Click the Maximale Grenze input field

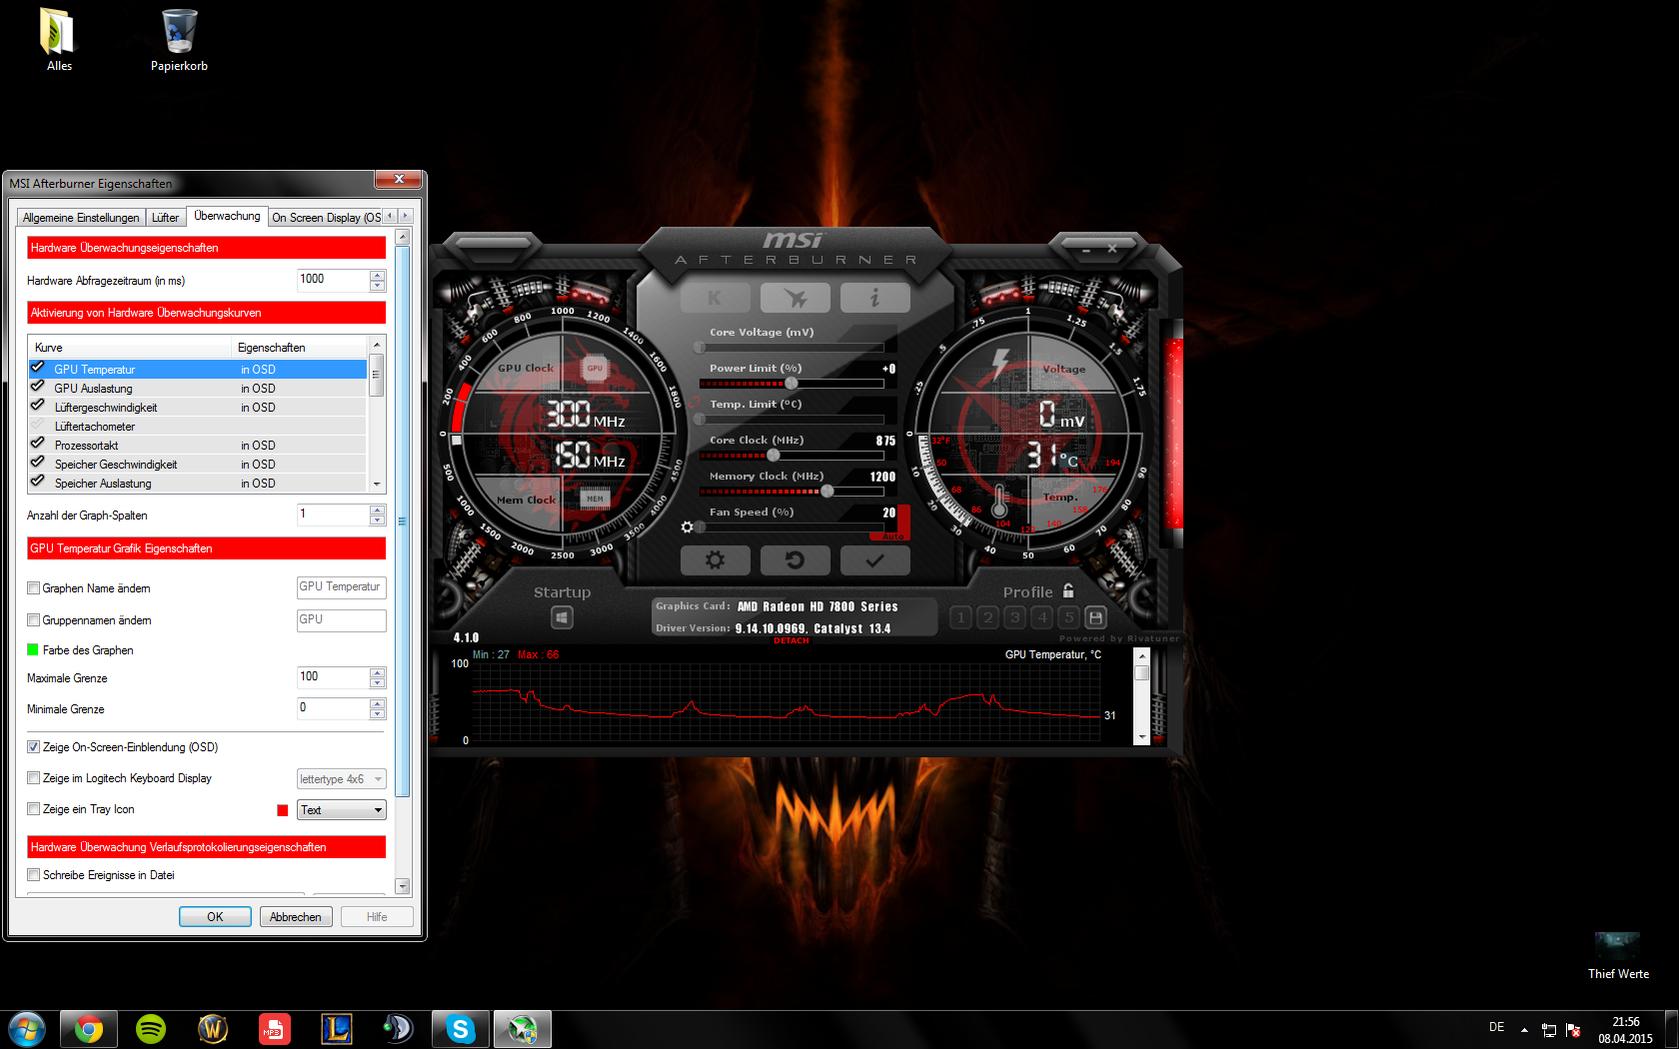[333, 678]
